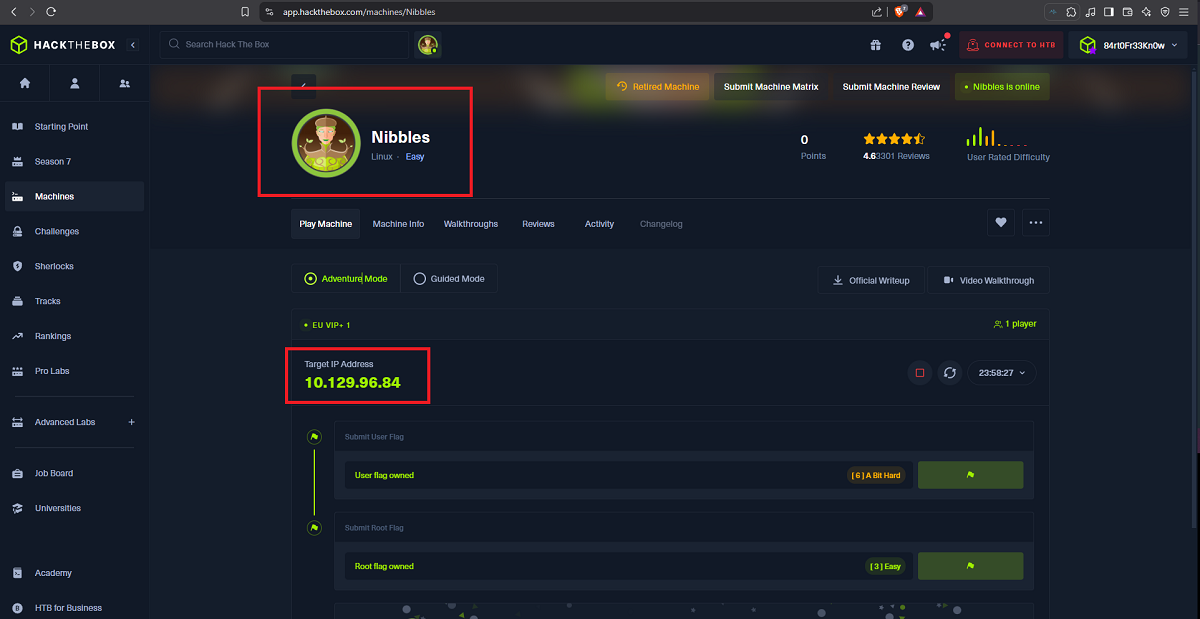Viewport: 1200px width, 619px height.
Task: Open the gift box icon in header
Action: pos(875,45)
